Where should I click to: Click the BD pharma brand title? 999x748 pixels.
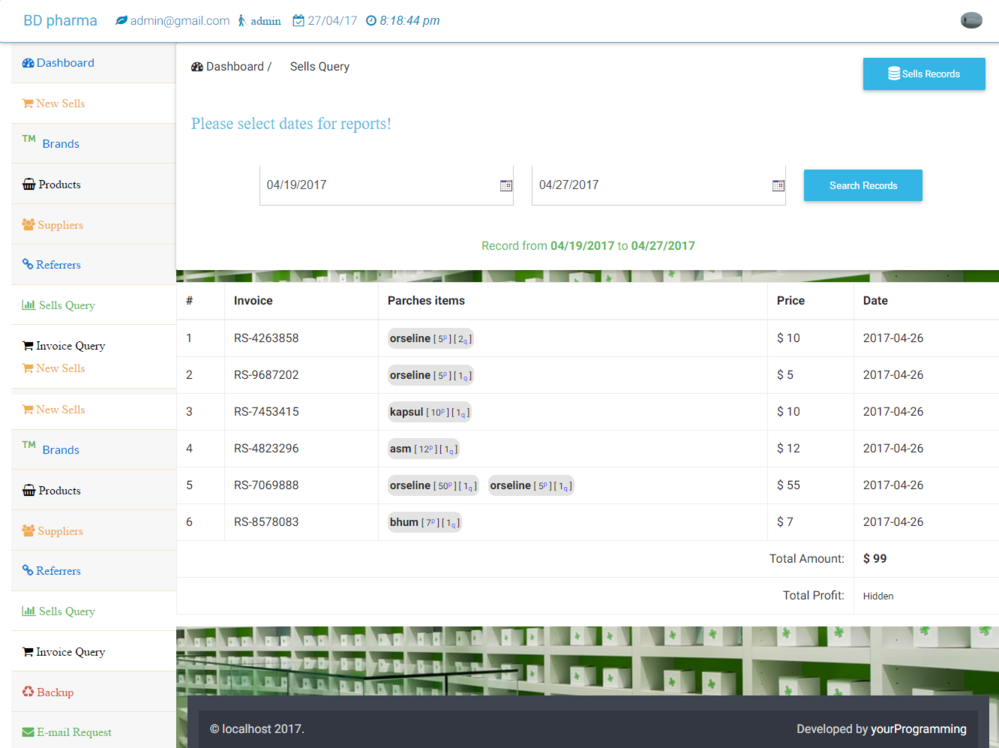[x=60, y=21]
